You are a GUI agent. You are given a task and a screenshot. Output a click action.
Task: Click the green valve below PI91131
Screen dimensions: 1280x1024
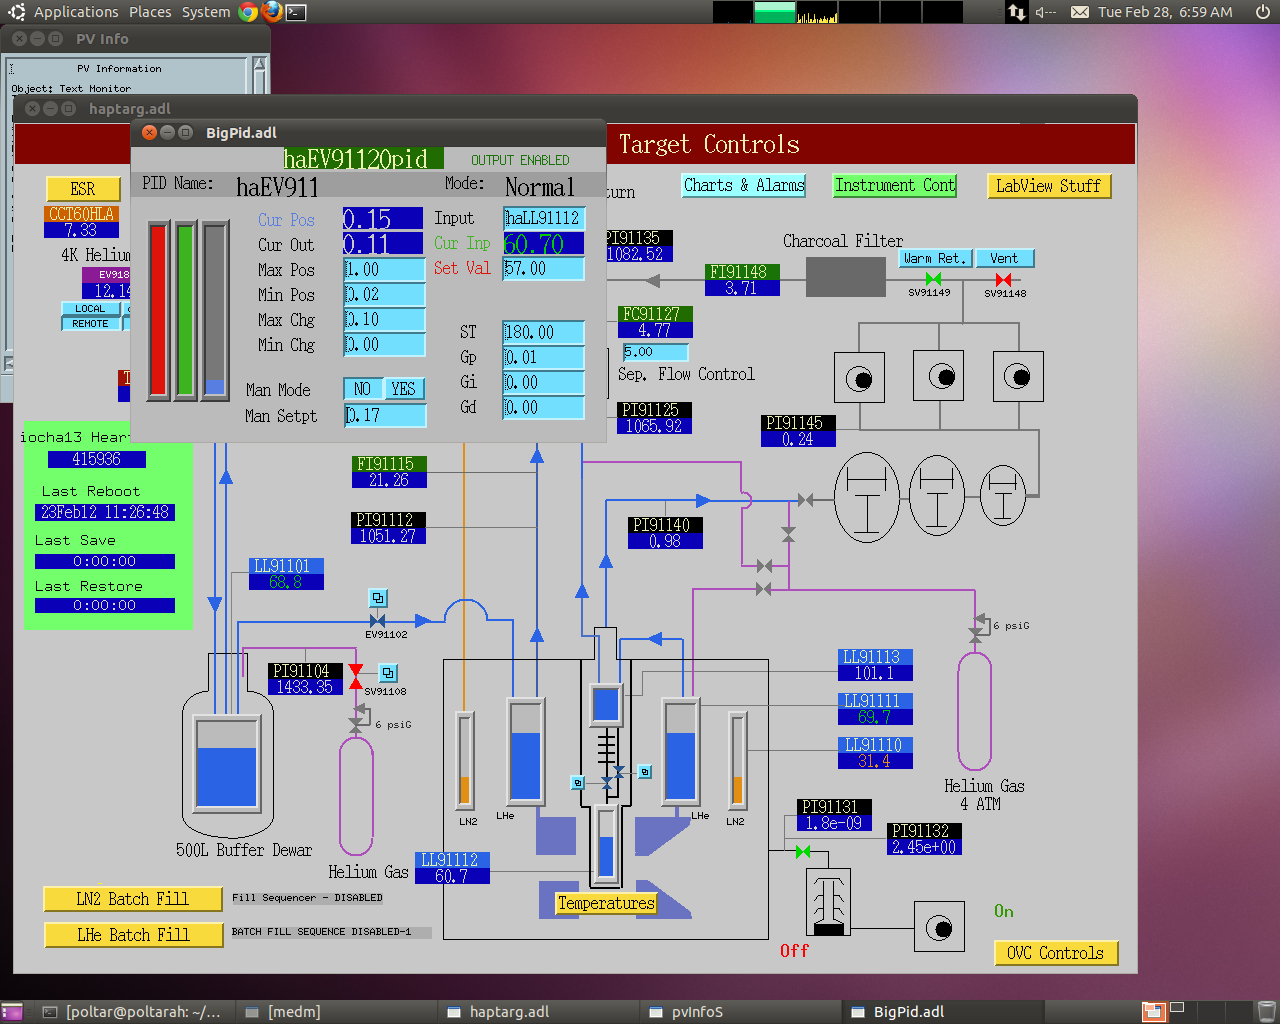coord(803,852)
